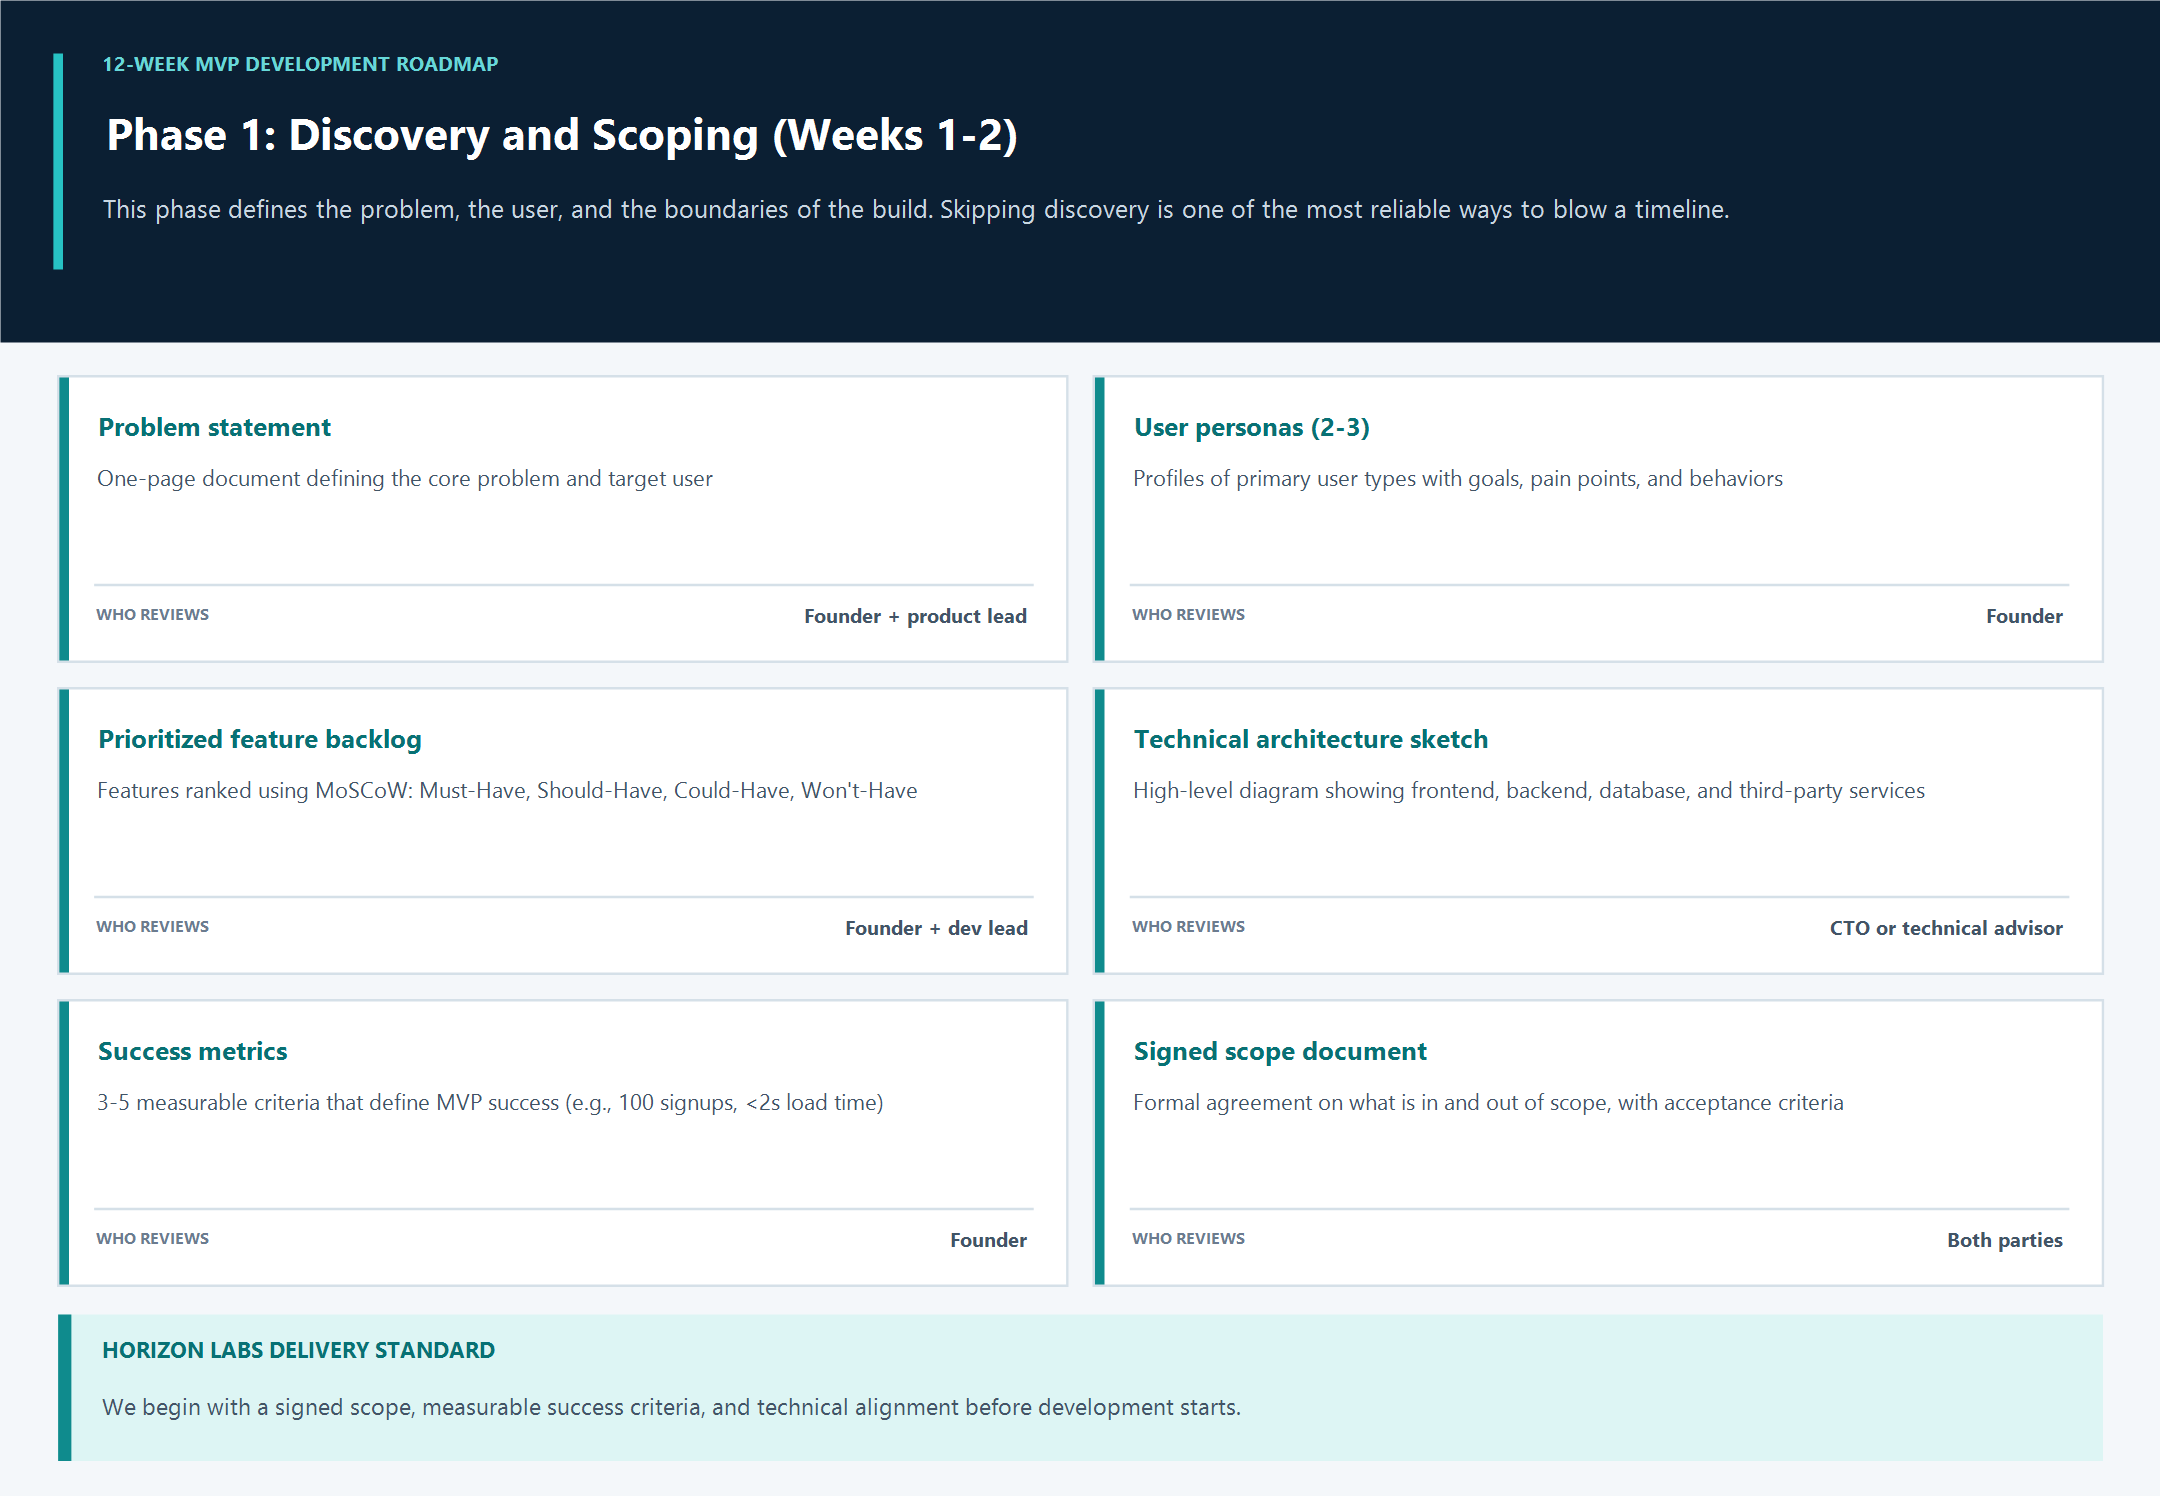2160x1496 pixels.
Task: Click the '3-5 measurable criteria' description
Action: coord(490,1103)
